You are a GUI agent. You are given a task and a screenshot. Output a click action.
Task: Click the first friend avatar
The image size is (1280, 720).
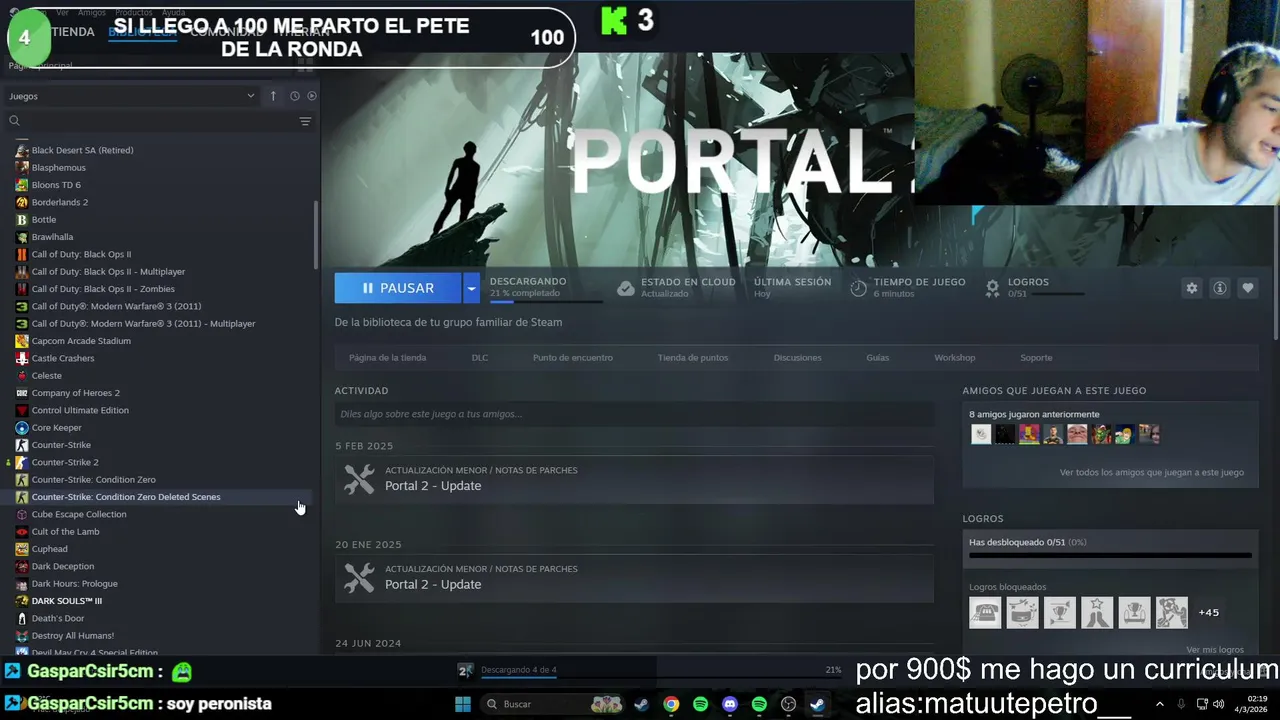point(981,434)
